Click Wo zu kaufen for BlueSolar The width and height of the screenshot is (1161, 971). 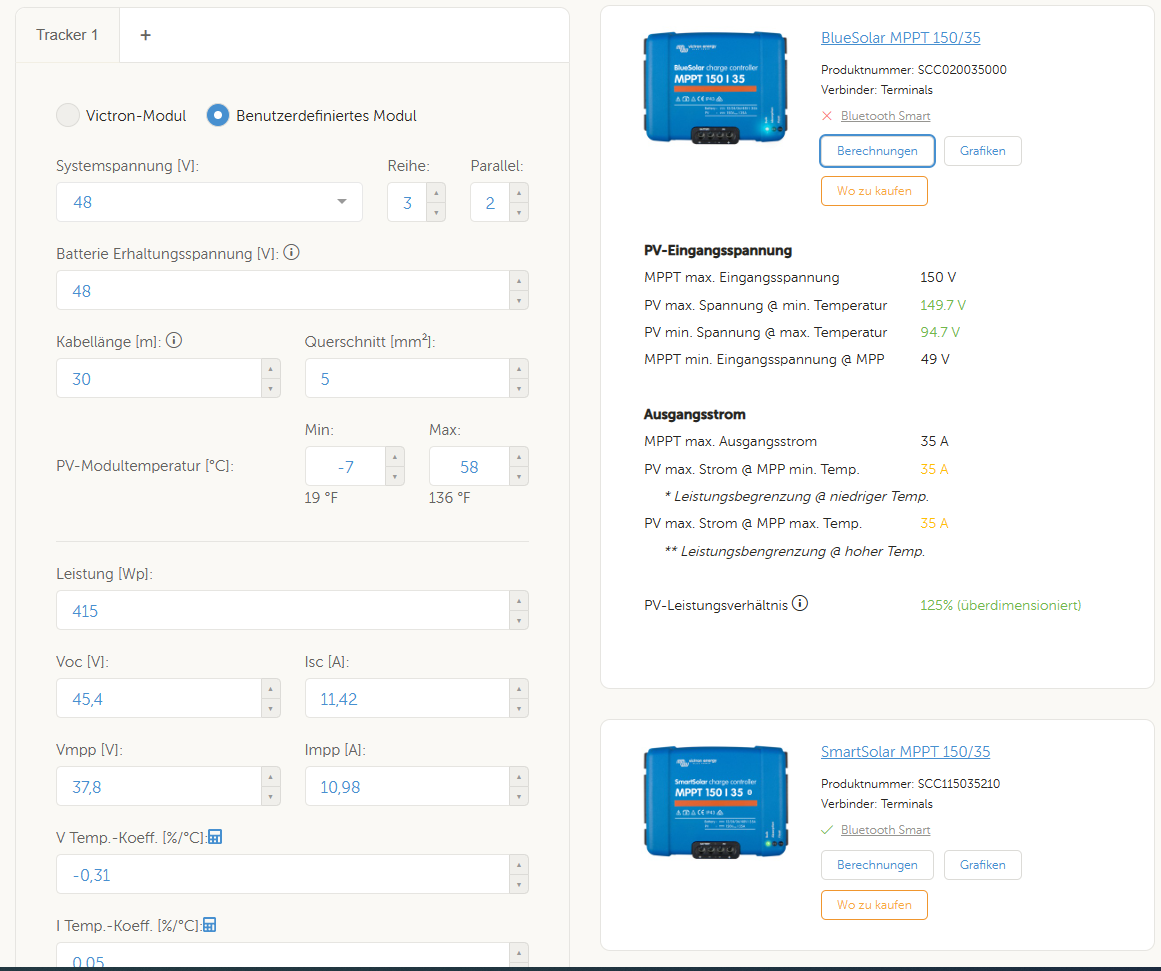pyautogui.click(x=874, y=191)
